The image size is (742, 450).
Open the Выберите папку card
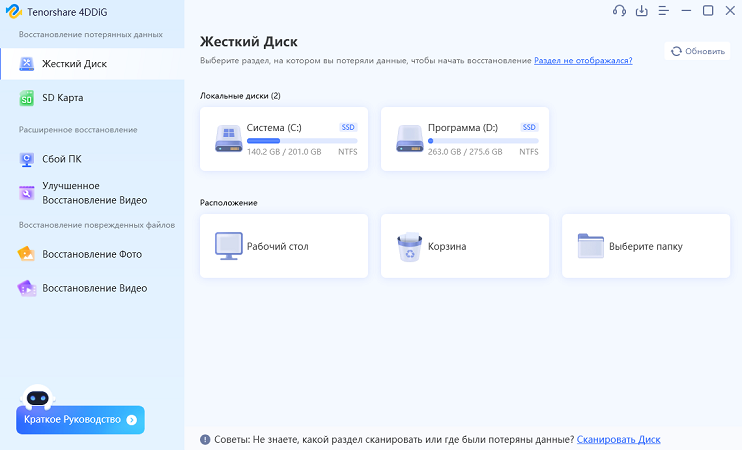click(x=646, y=246)
